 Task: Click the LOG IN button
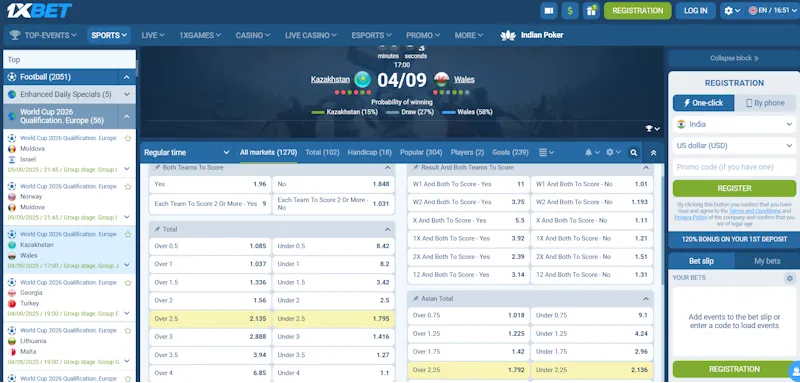coord(695,11)
